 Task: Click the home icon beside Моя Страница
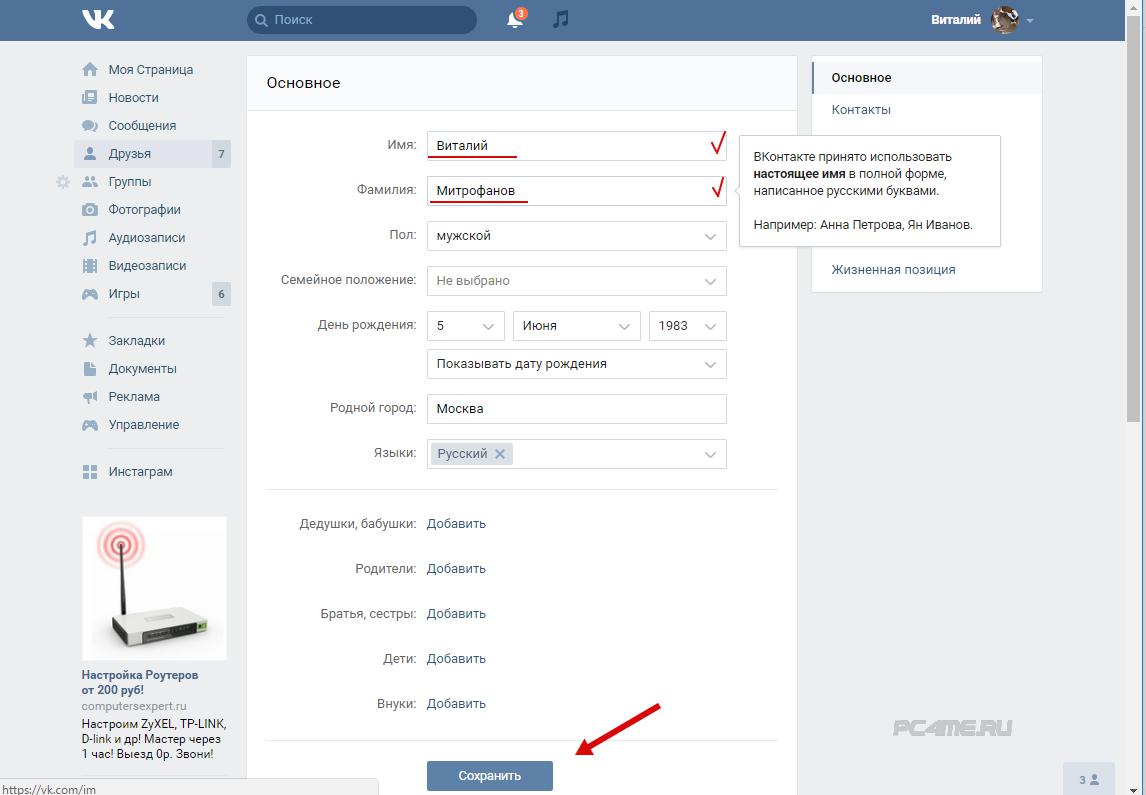(x=90, y=69)
